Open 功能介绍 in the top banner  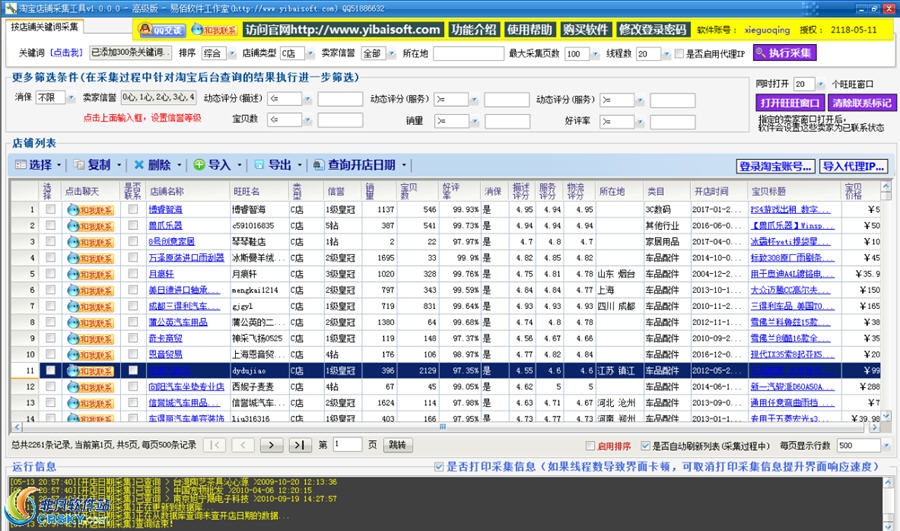tap(474, 29)
